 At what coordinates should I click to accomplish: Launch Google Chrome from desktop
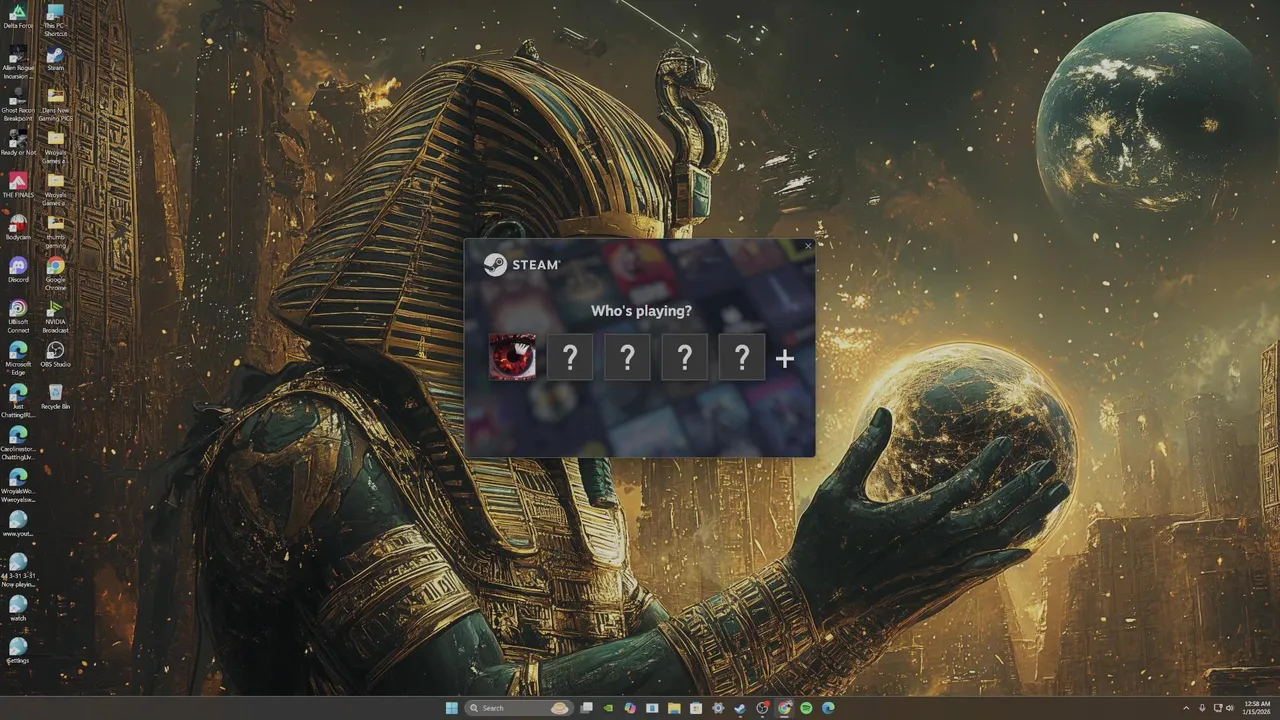point(56,273)
